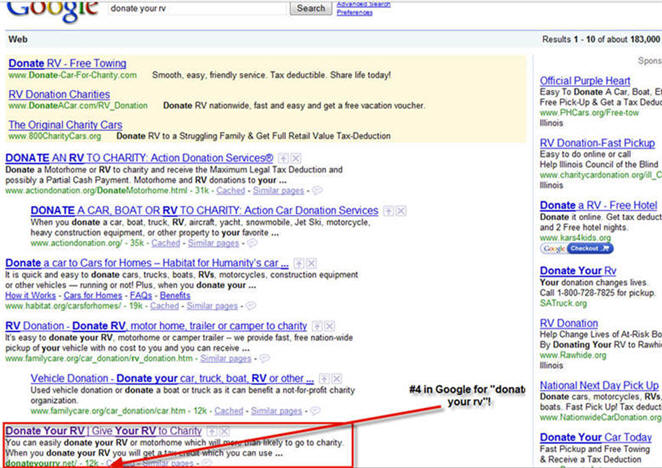
Task: Open the 'Donate a RV - Free Hotel' ad
Action: 598,205
